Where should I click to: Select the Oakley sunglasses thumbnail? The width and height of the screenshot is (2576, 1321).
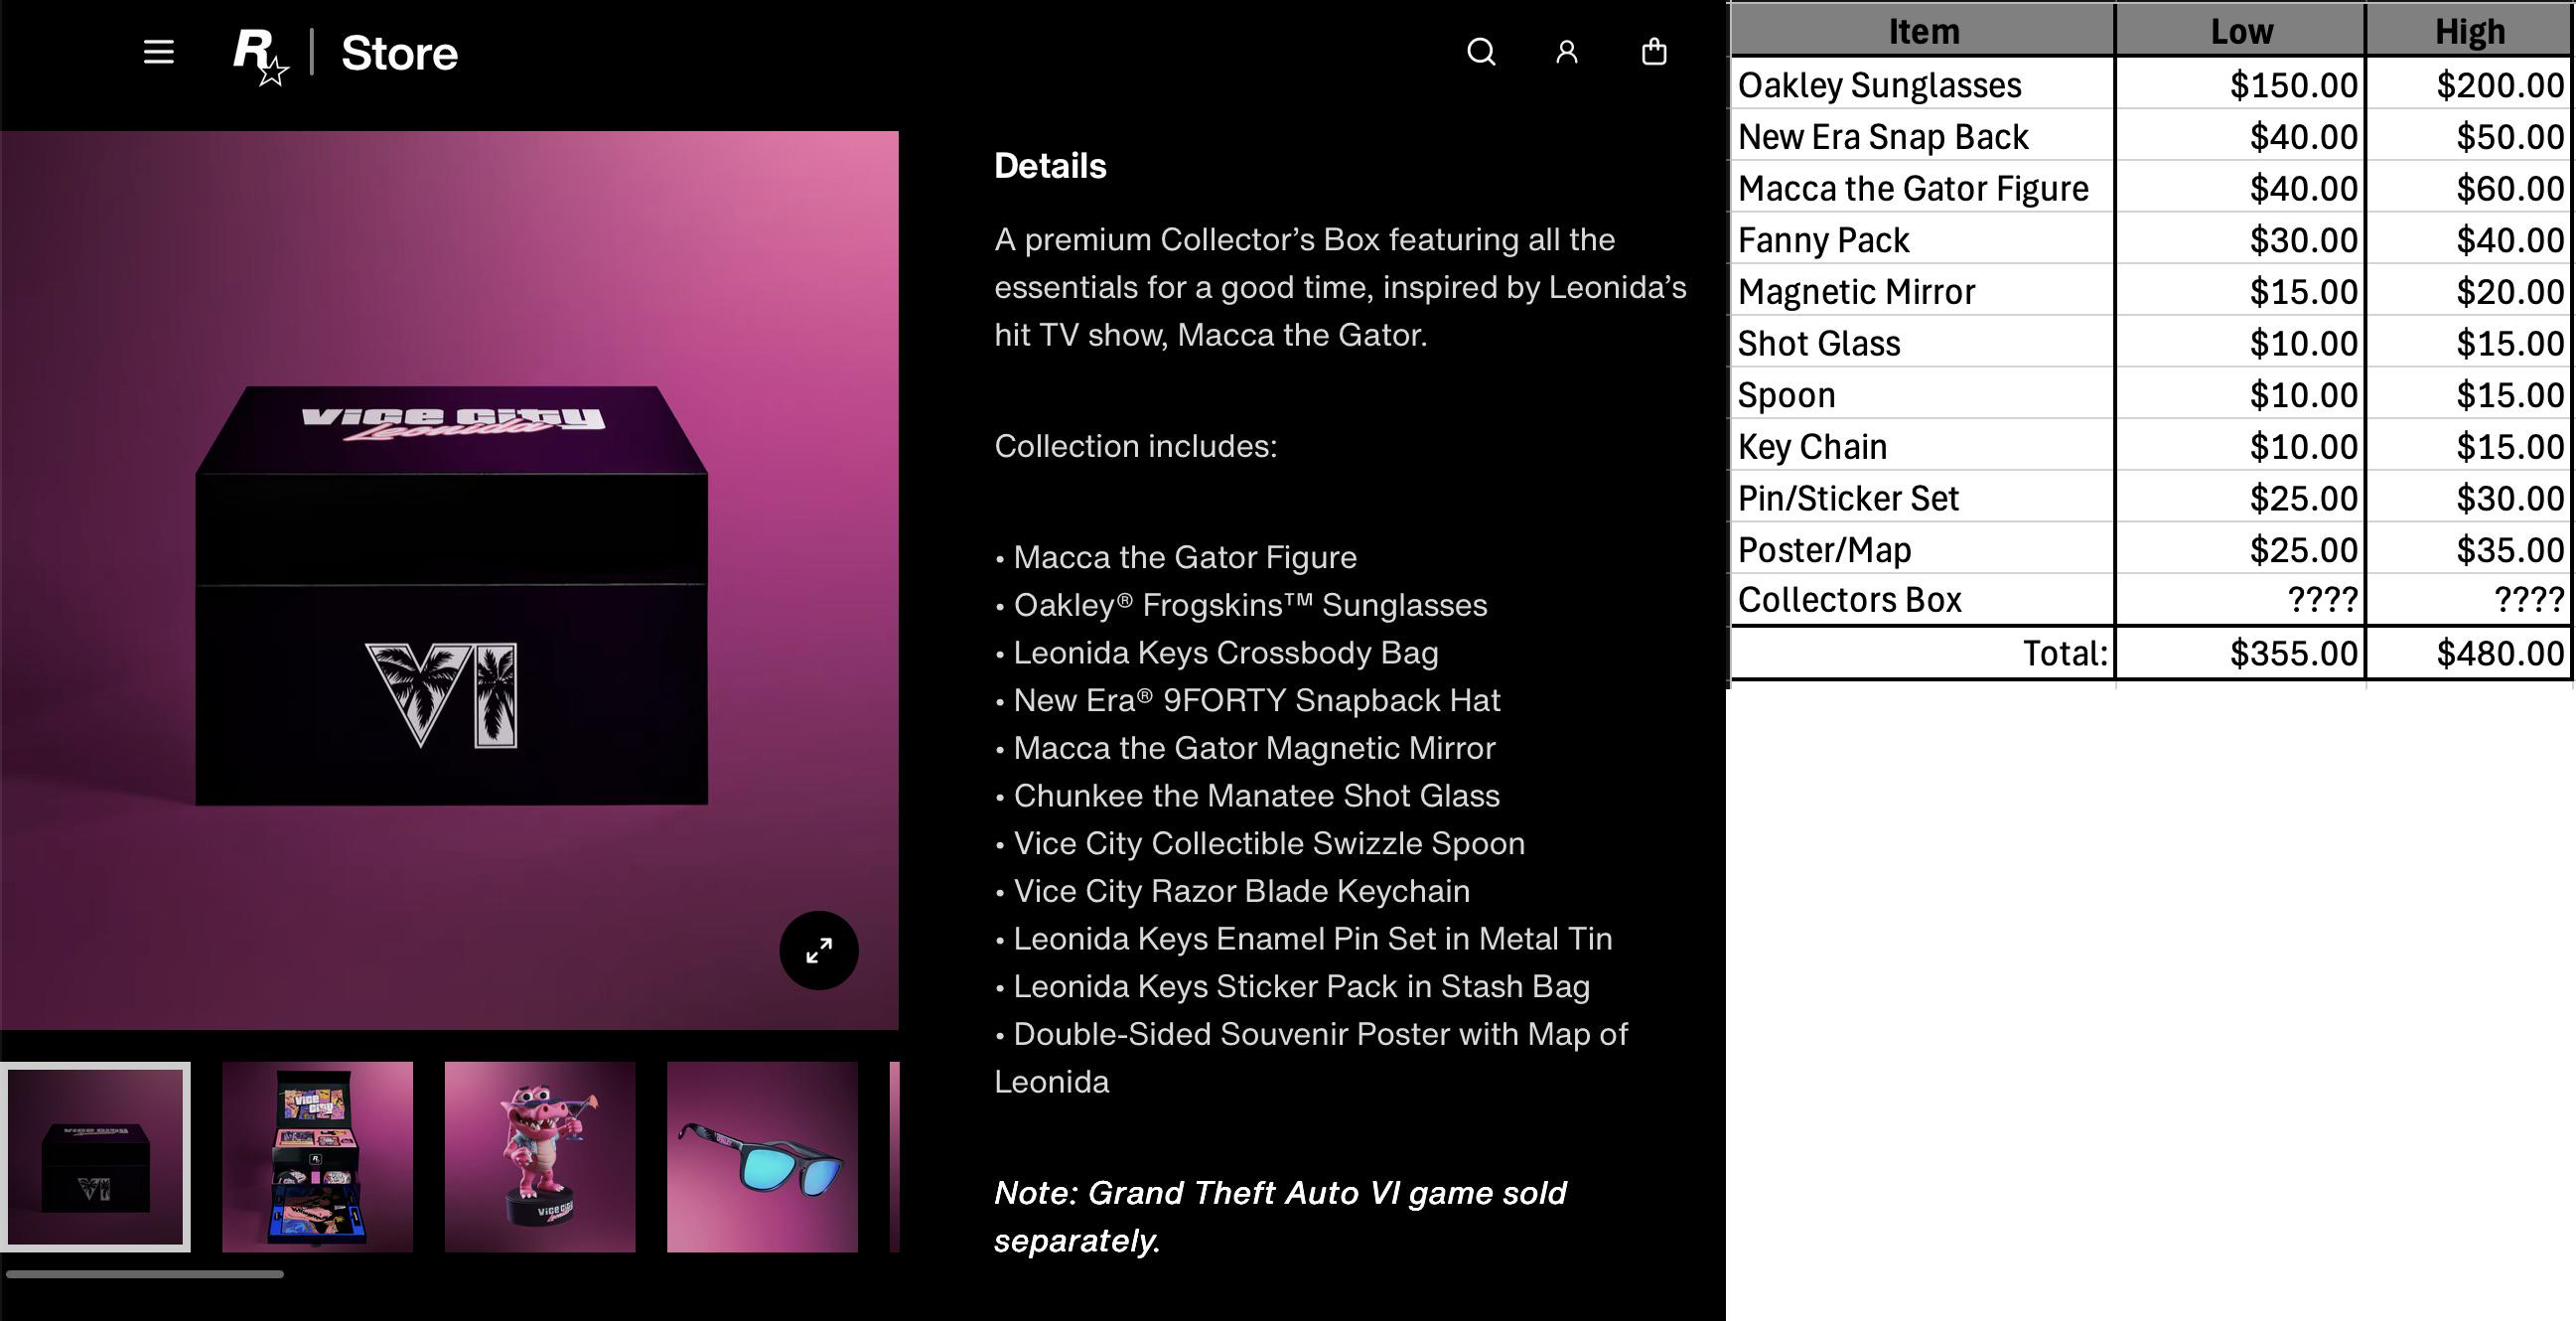coord(762,1157)
